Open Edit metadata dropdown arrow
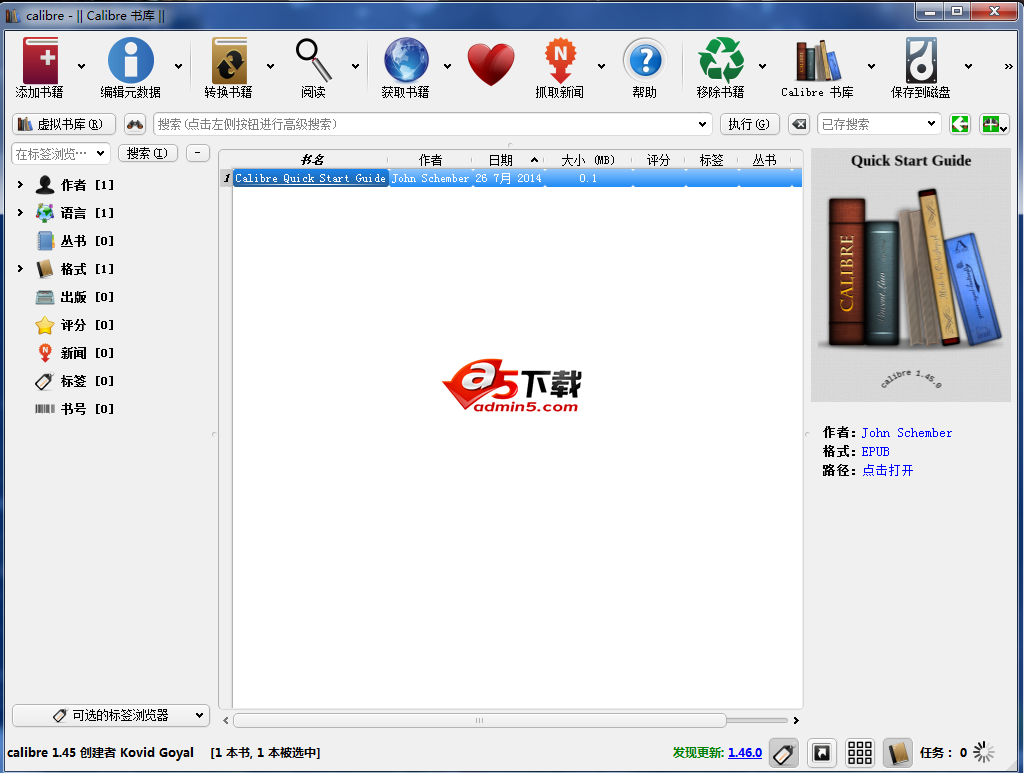 click(x=178, y=66)
